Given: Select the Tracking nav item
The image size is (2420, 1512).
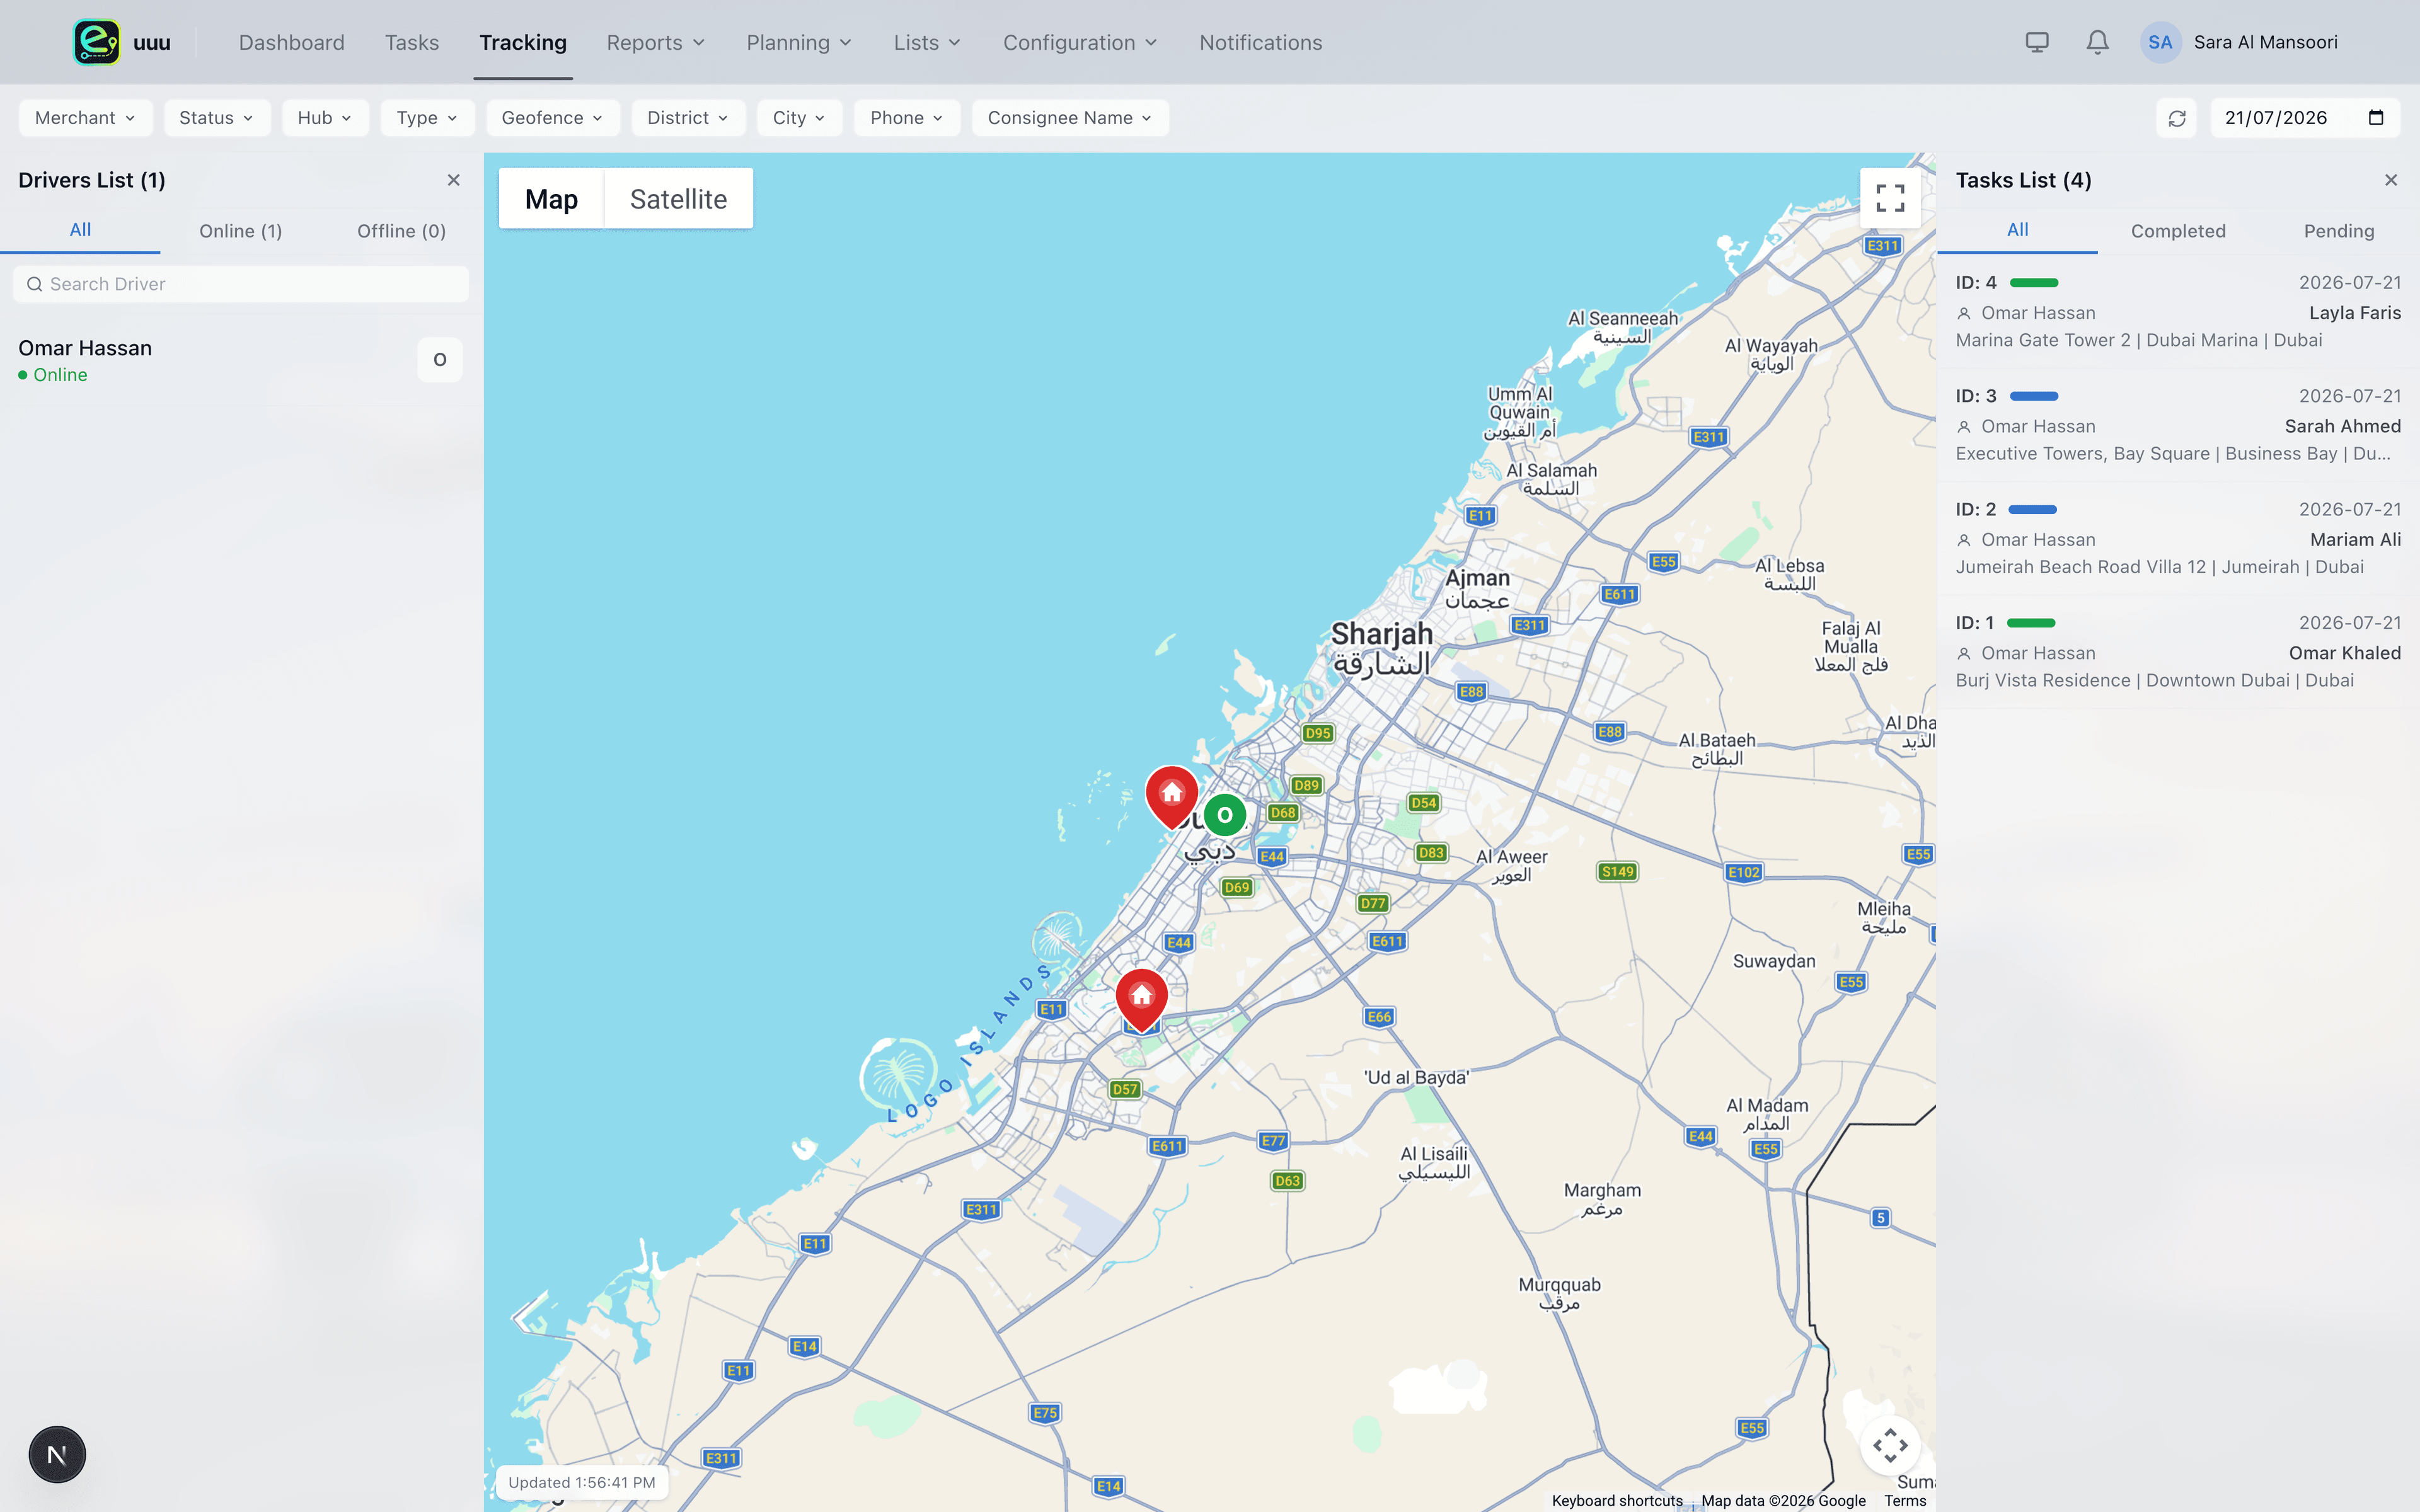Looking at the screenshot, I should click(523, 42).
